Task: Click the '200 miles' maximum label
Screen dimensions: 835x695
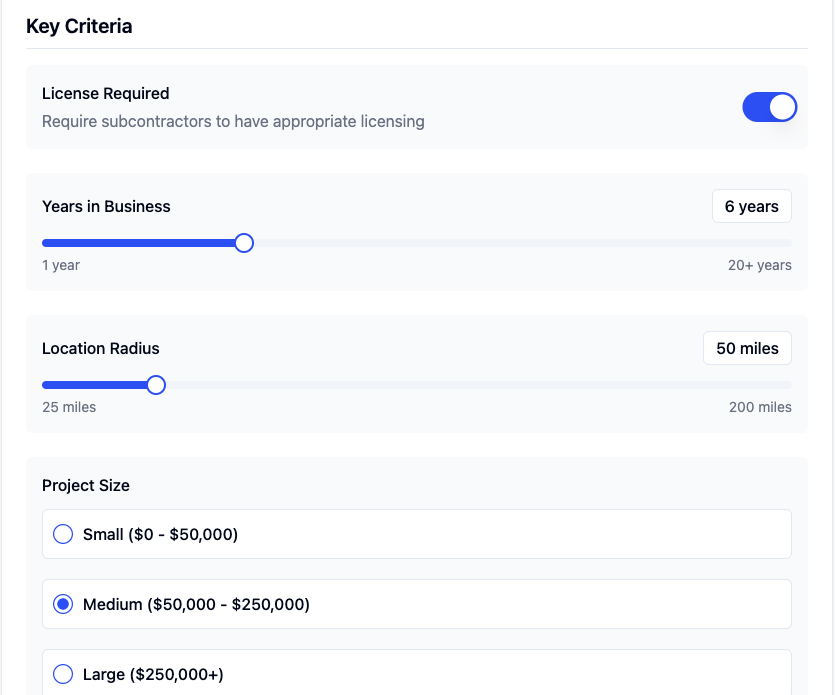Action: tap(760, 407)
